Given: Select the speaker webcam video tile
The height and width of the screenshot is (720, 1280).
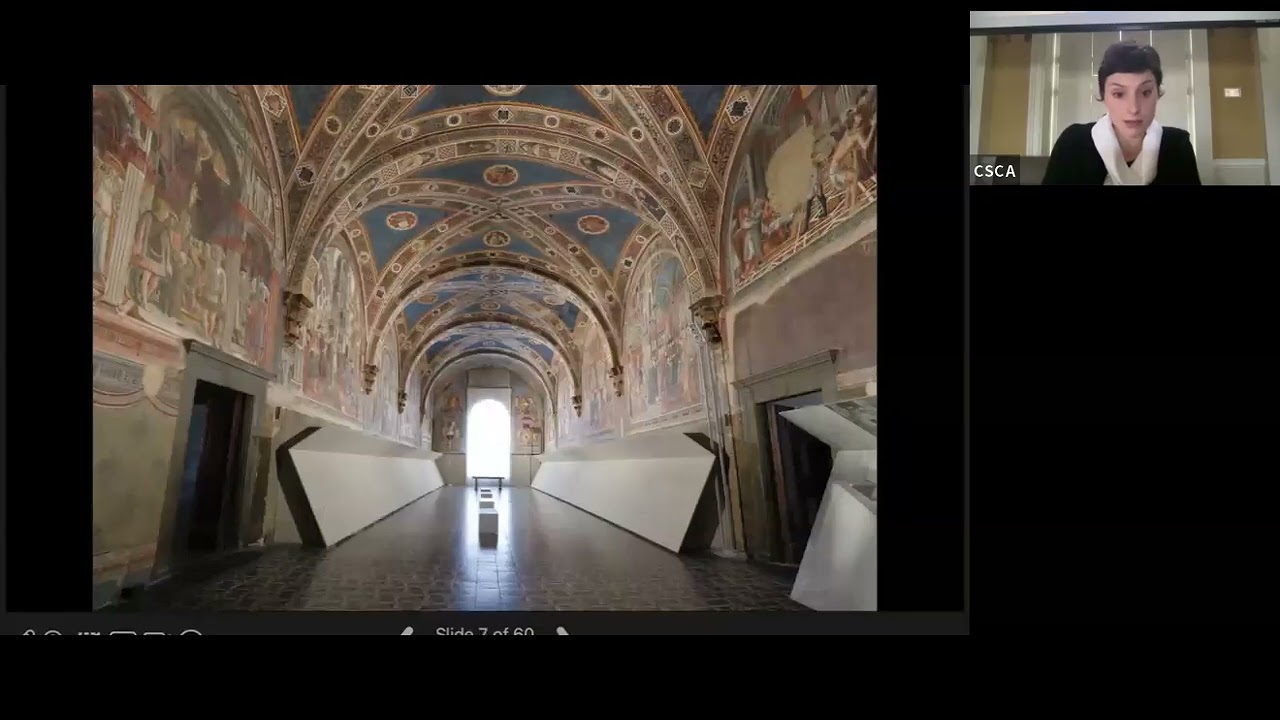Looking at the screenshot, I should point(1125,98).
